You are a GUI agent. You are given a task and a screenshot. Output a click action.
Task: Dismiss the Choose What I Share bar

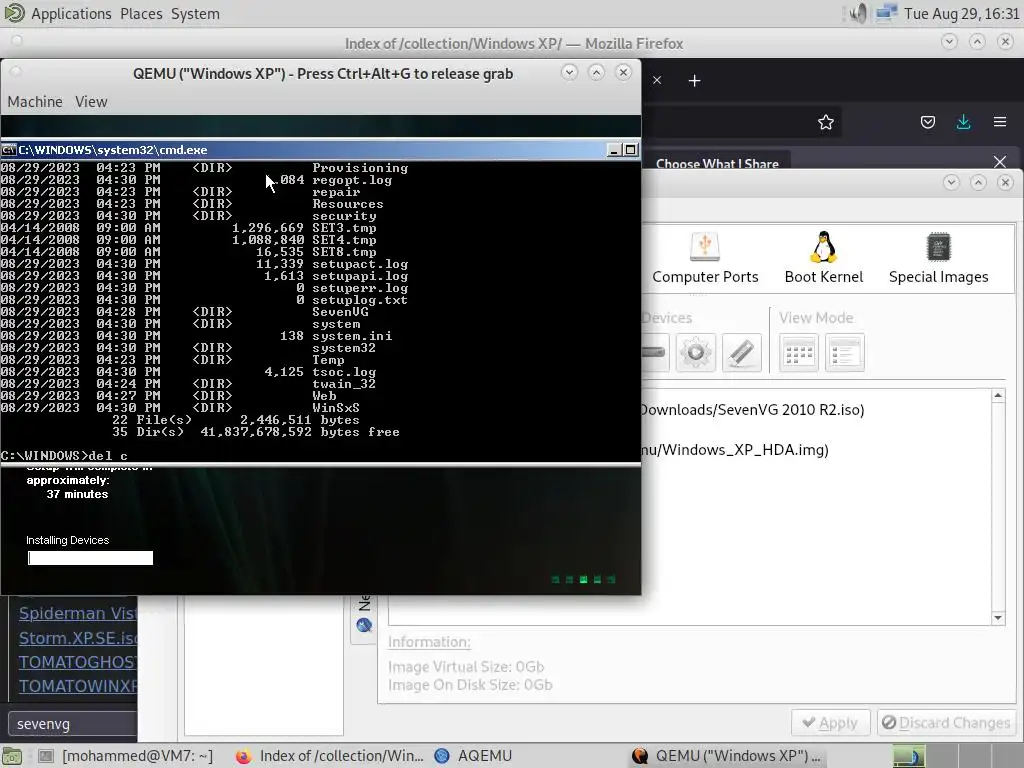(x=999, y=161)
